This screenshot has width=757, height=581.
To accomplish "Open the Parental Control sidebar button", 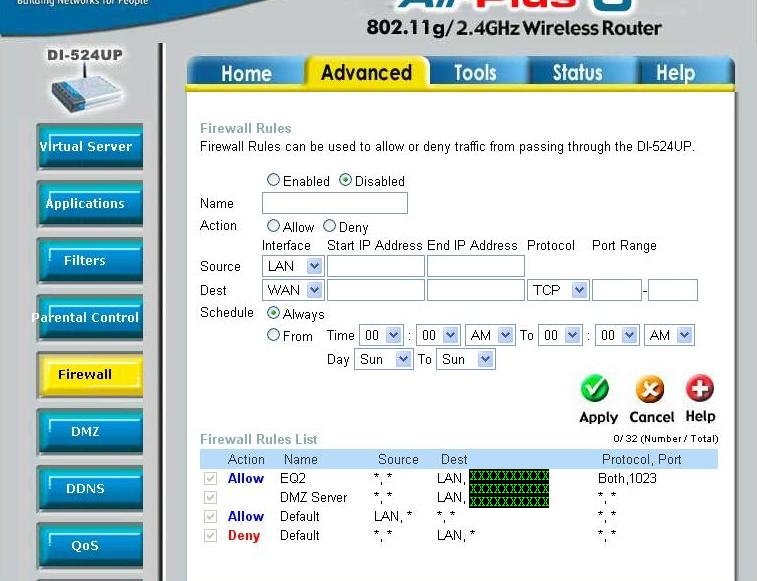I will (x=89, y=318).
